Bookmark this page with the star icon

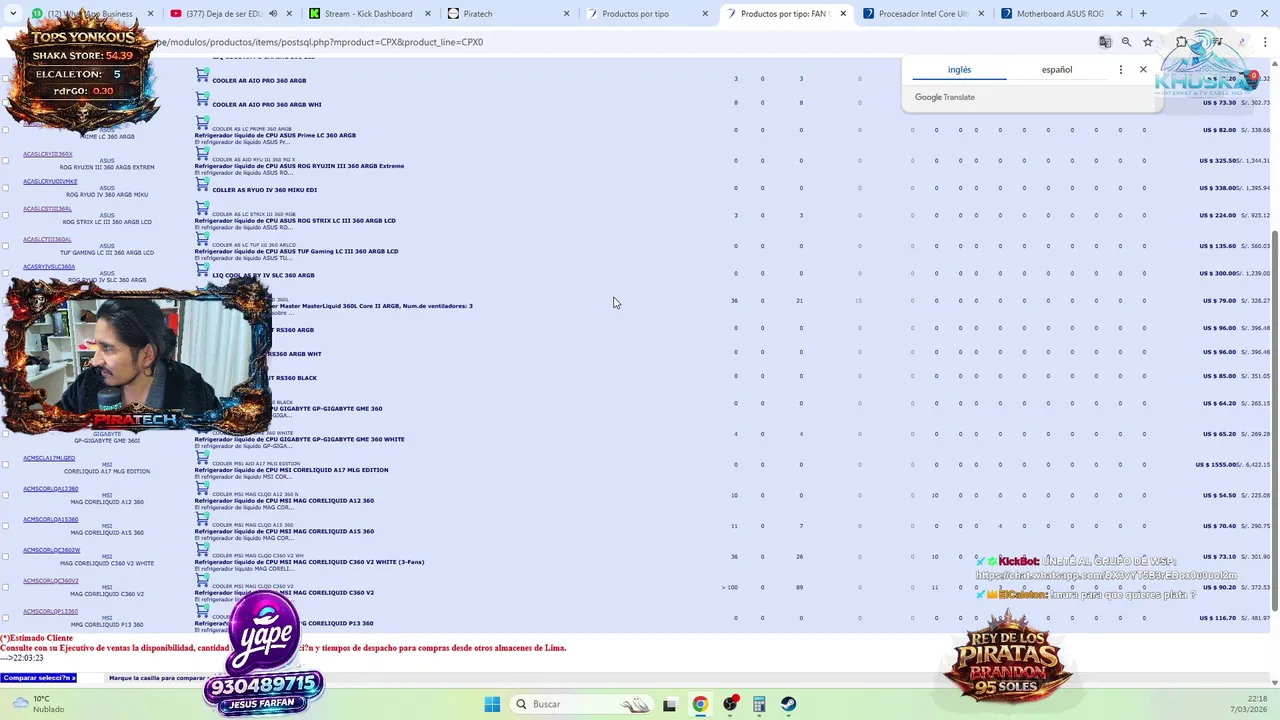[1148, 42]
